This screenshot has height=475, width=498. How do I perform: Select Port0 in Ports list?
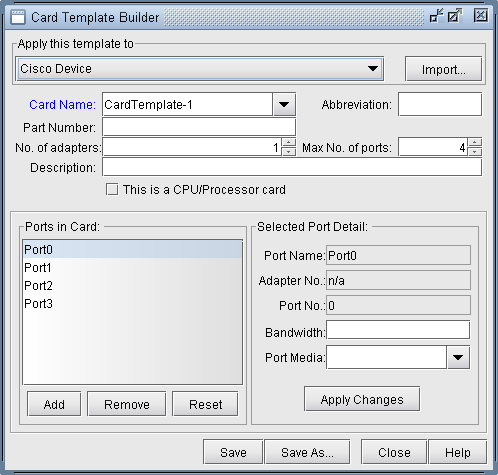(x=132, y=250)
